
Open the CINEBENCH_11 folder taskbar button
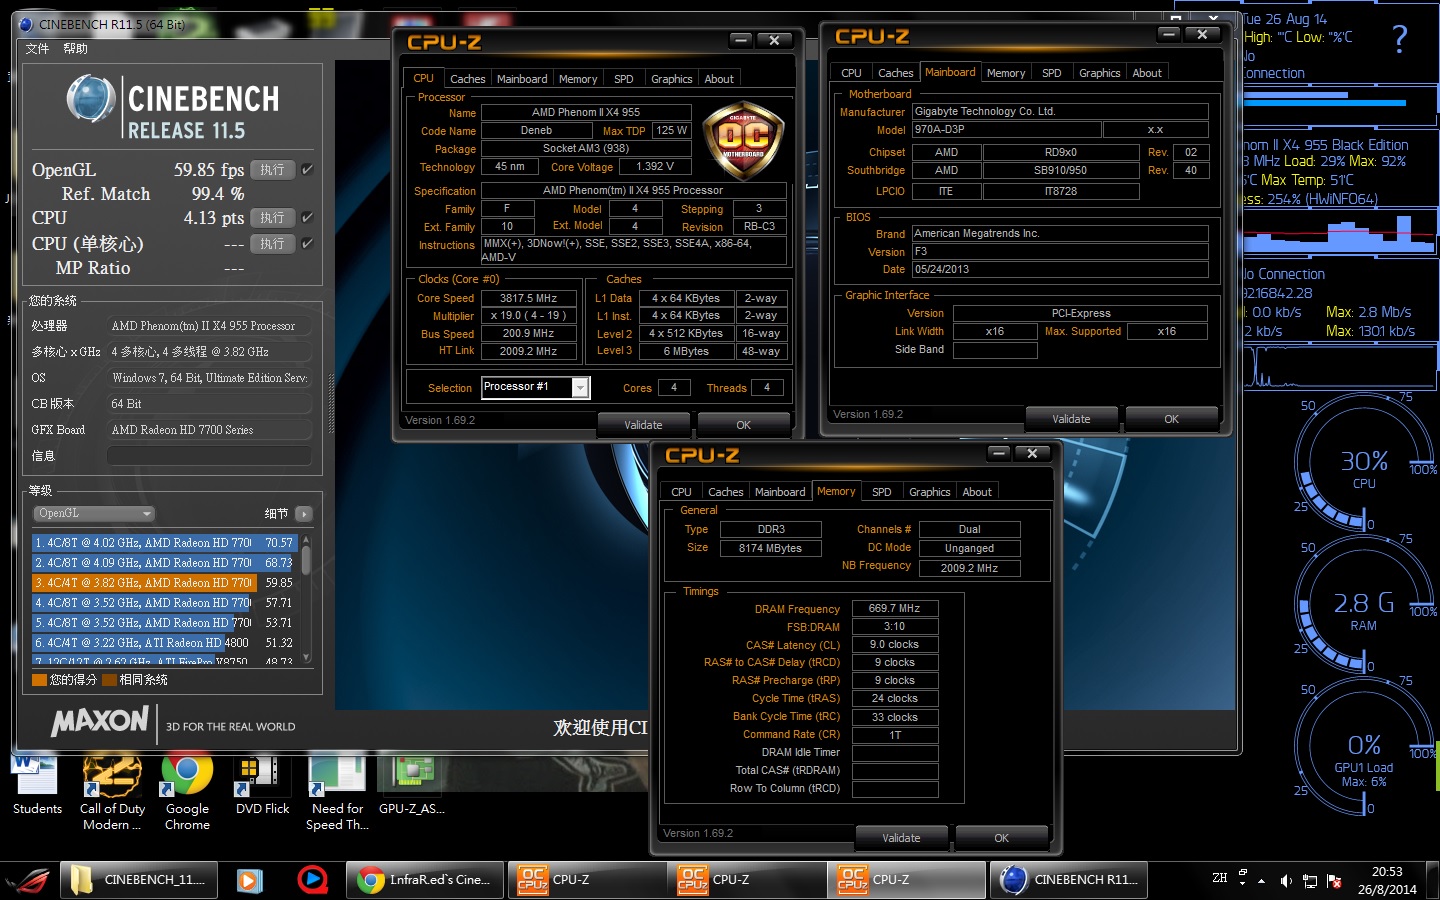(138, 880)
